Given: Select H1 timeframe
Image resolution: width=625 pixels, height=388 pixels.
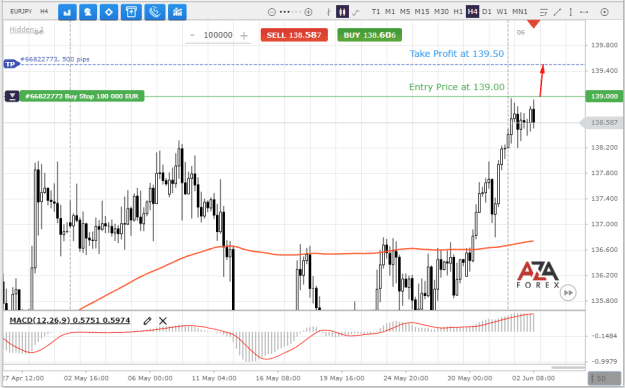Looking at the screenshot, I should click(x=458, y=12).
